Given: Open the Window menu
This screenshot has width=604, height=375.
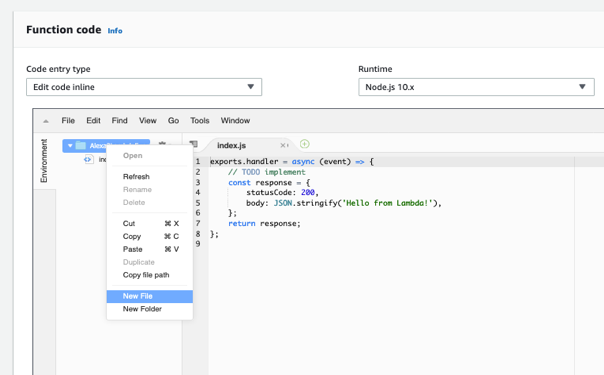Looking at the screenshot, I should 235,121.
